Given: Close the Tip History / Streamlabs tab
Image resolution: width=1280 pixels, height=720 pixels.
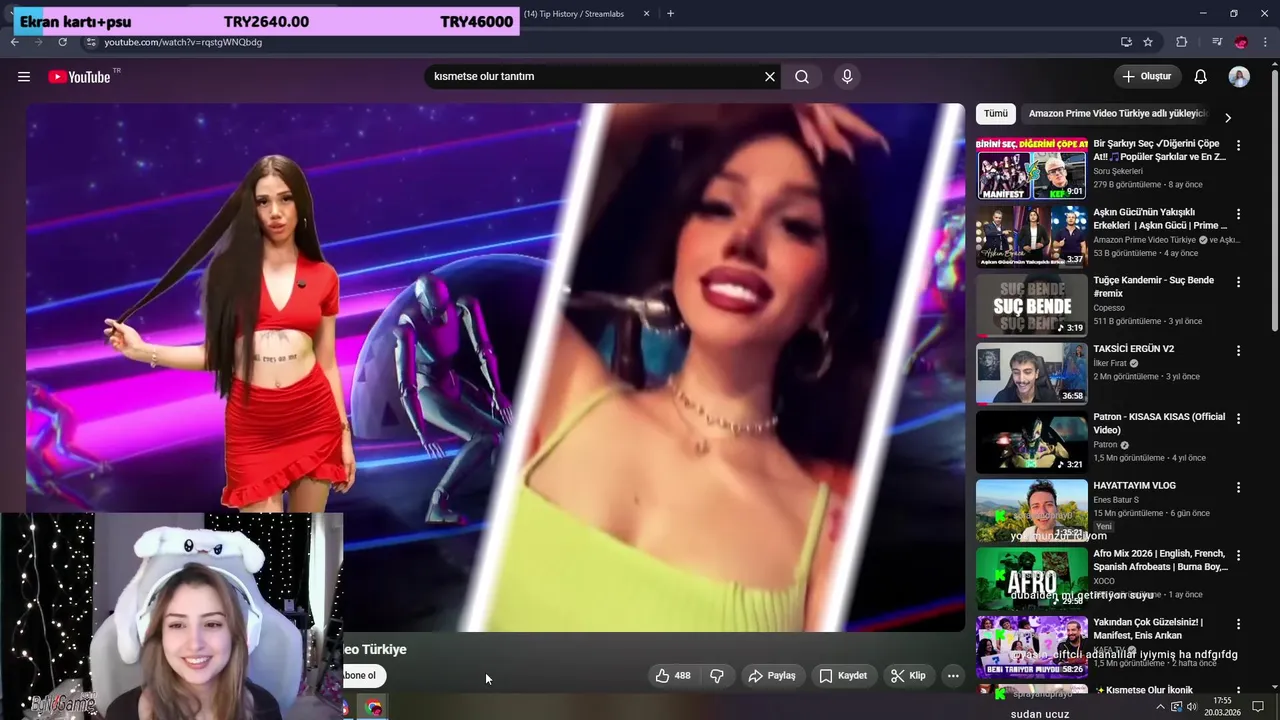Looking at the screenshot, I should [646, 14].
